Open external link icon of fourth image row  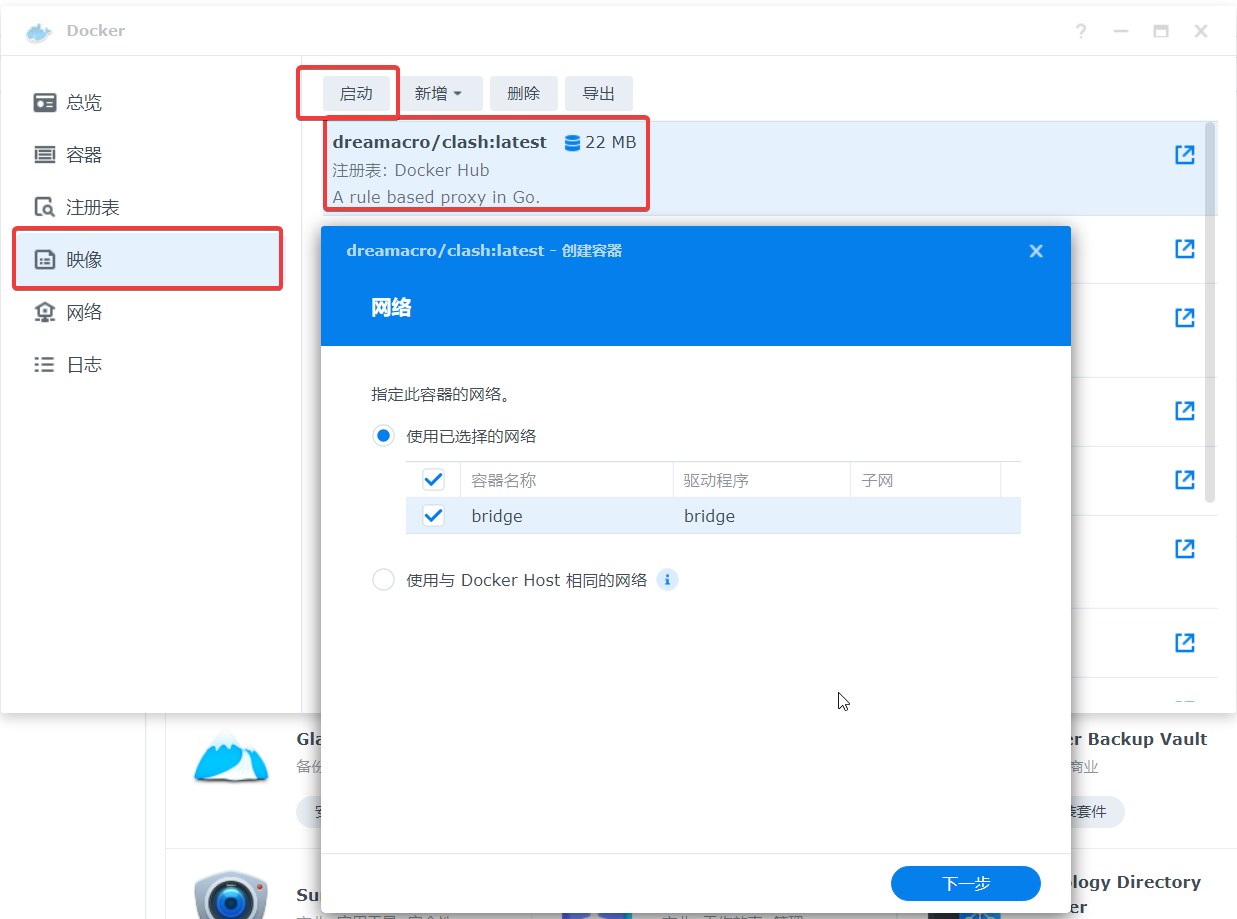1184,410
